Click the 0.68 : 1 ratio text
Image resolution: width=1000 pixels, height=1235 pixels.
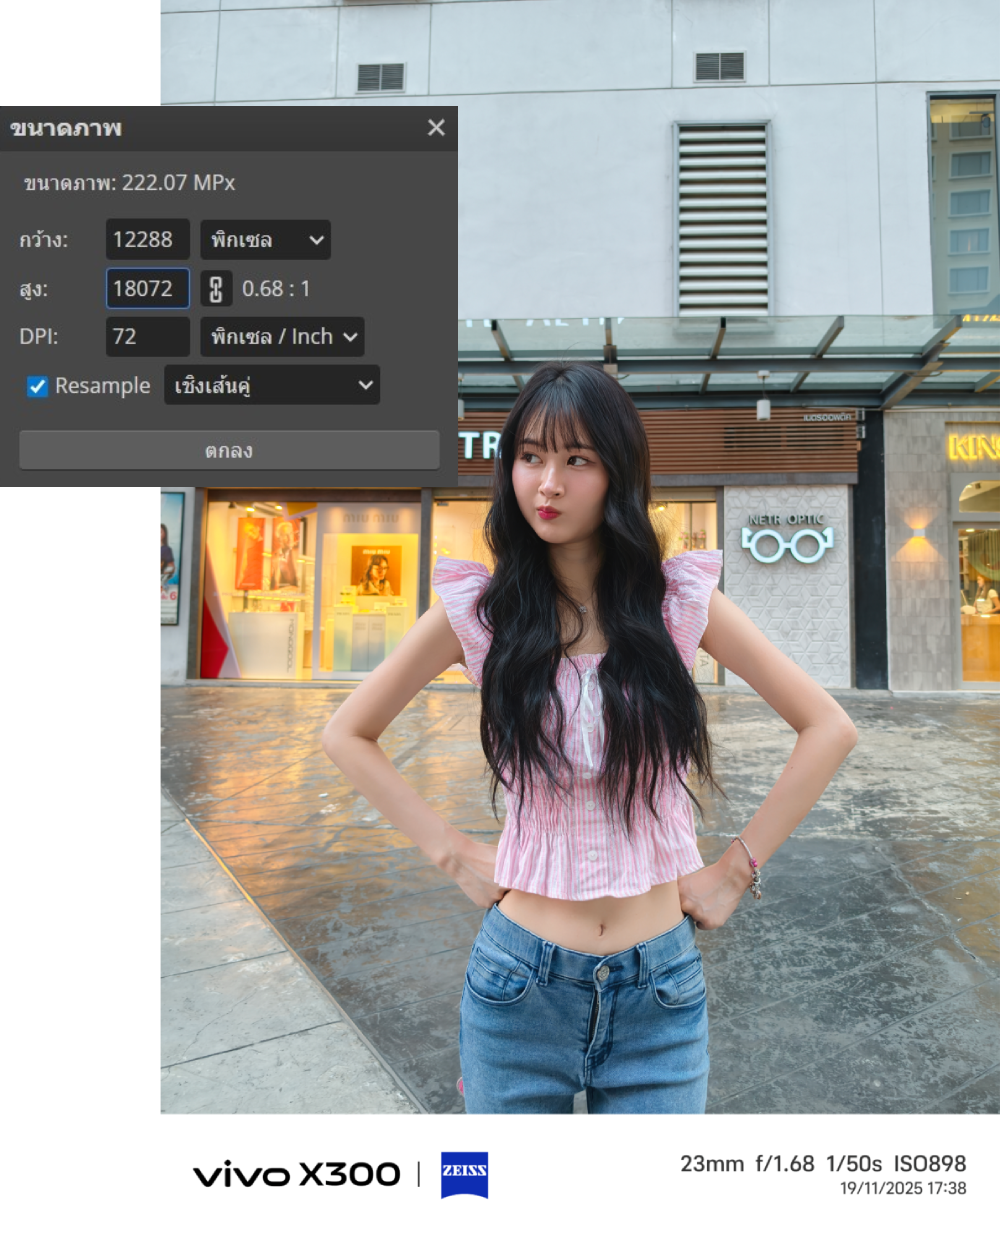click(x=276, y=289)
